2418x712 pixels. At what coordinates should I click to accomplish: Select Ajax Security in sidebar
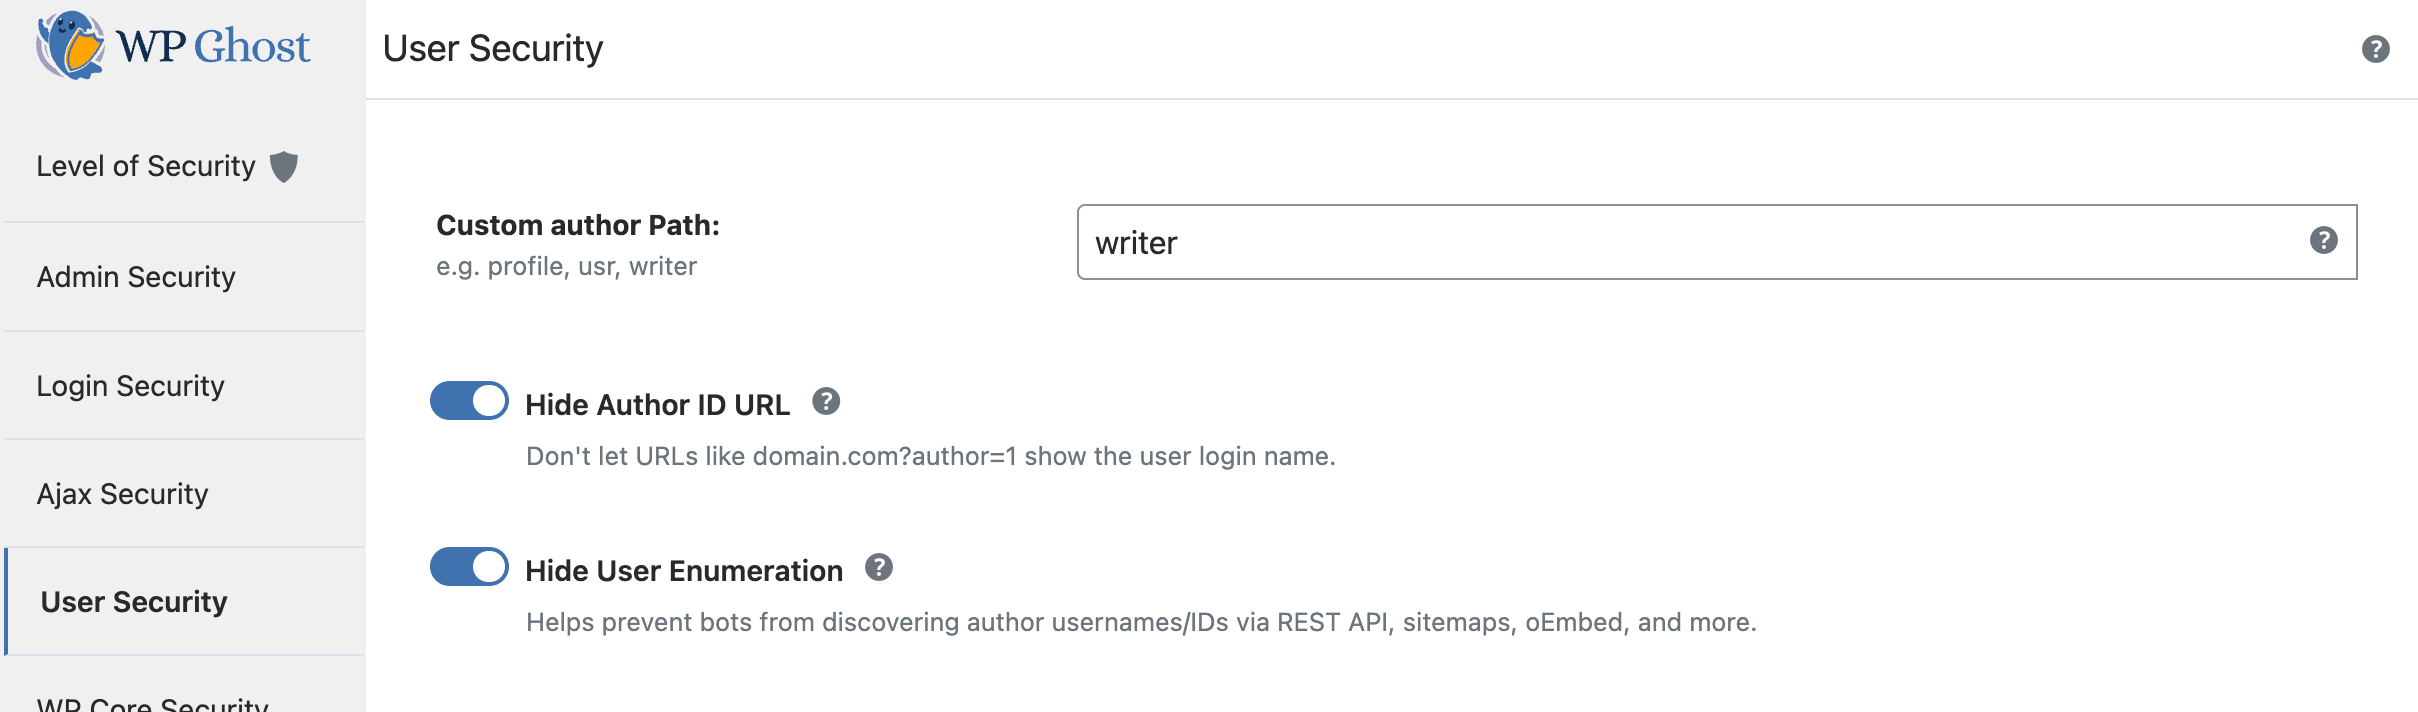pos(184,494)
